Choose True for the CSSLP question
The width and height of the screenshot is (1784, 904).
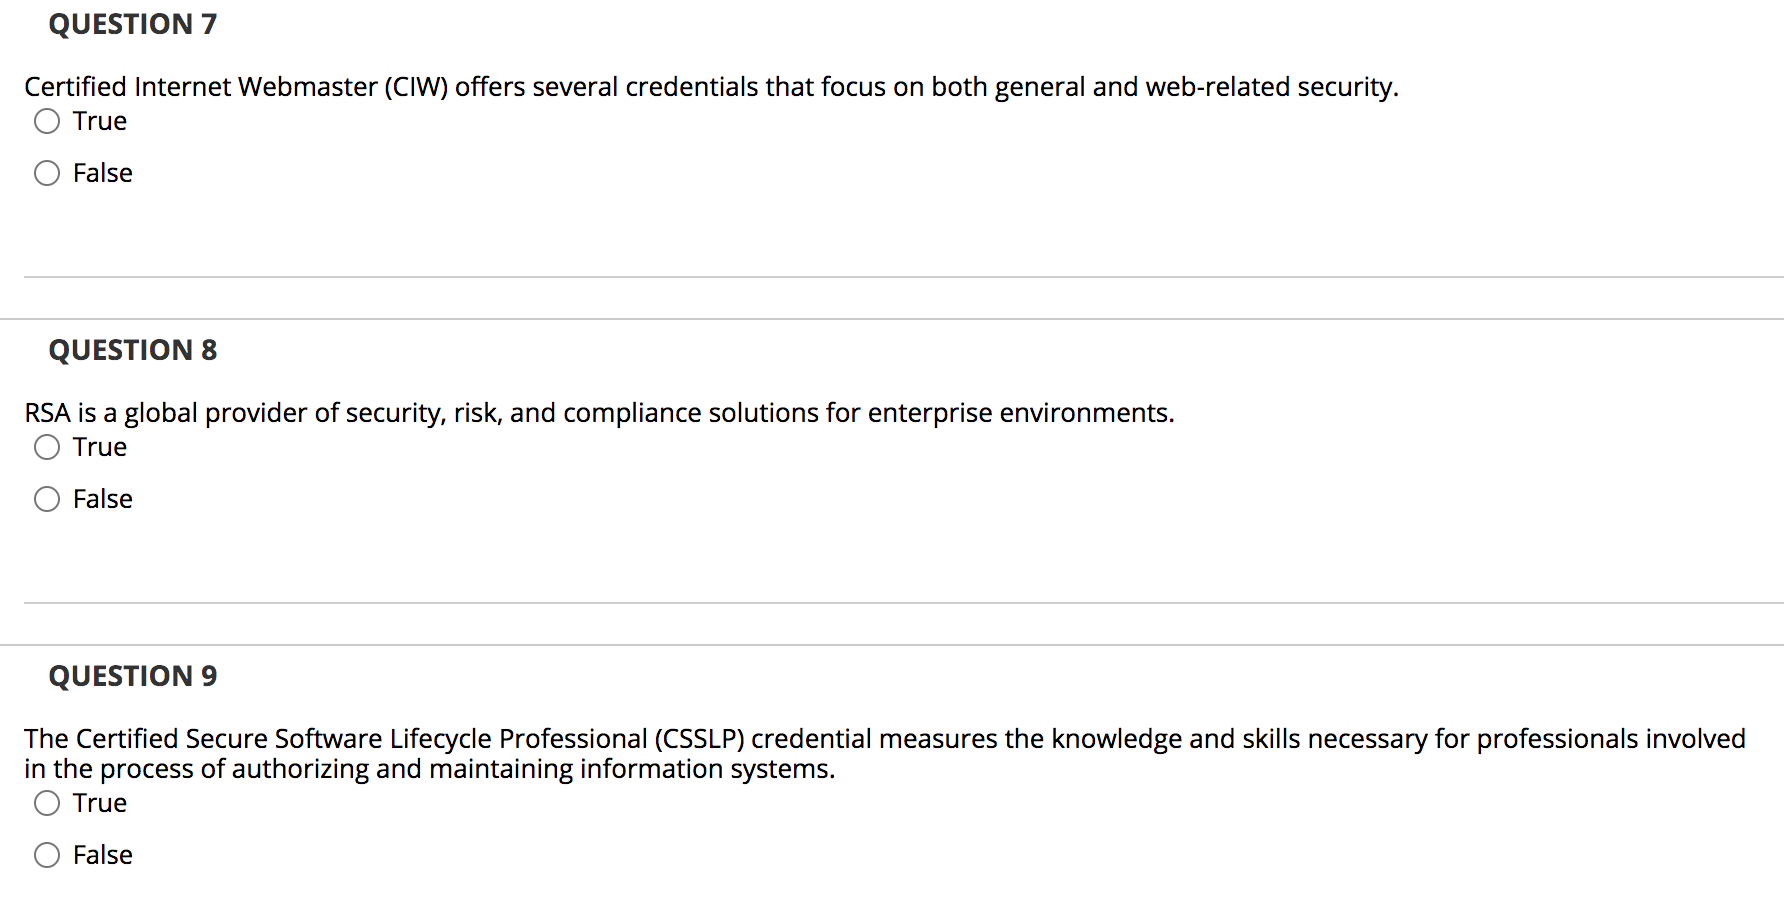click(46, 803)
